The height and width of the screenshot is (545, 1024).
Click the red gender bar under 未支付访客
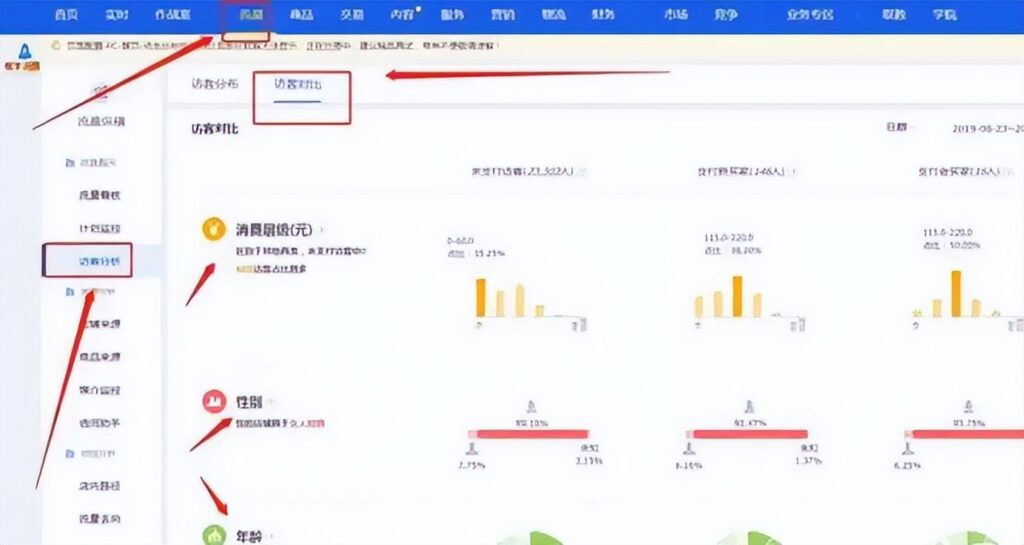tap(529, 434)
